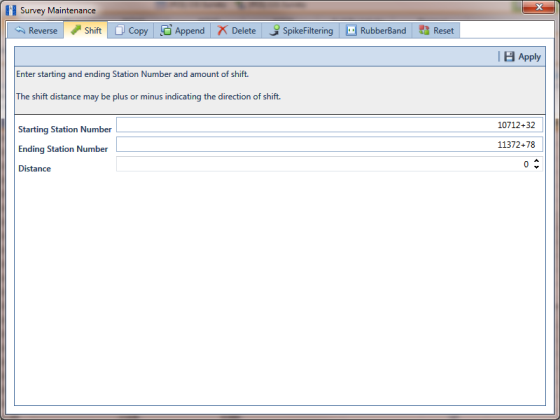Screen dimensions: 560x420
Task: Focus the Ending Station Number field
Action: click(x=329, y=145)
